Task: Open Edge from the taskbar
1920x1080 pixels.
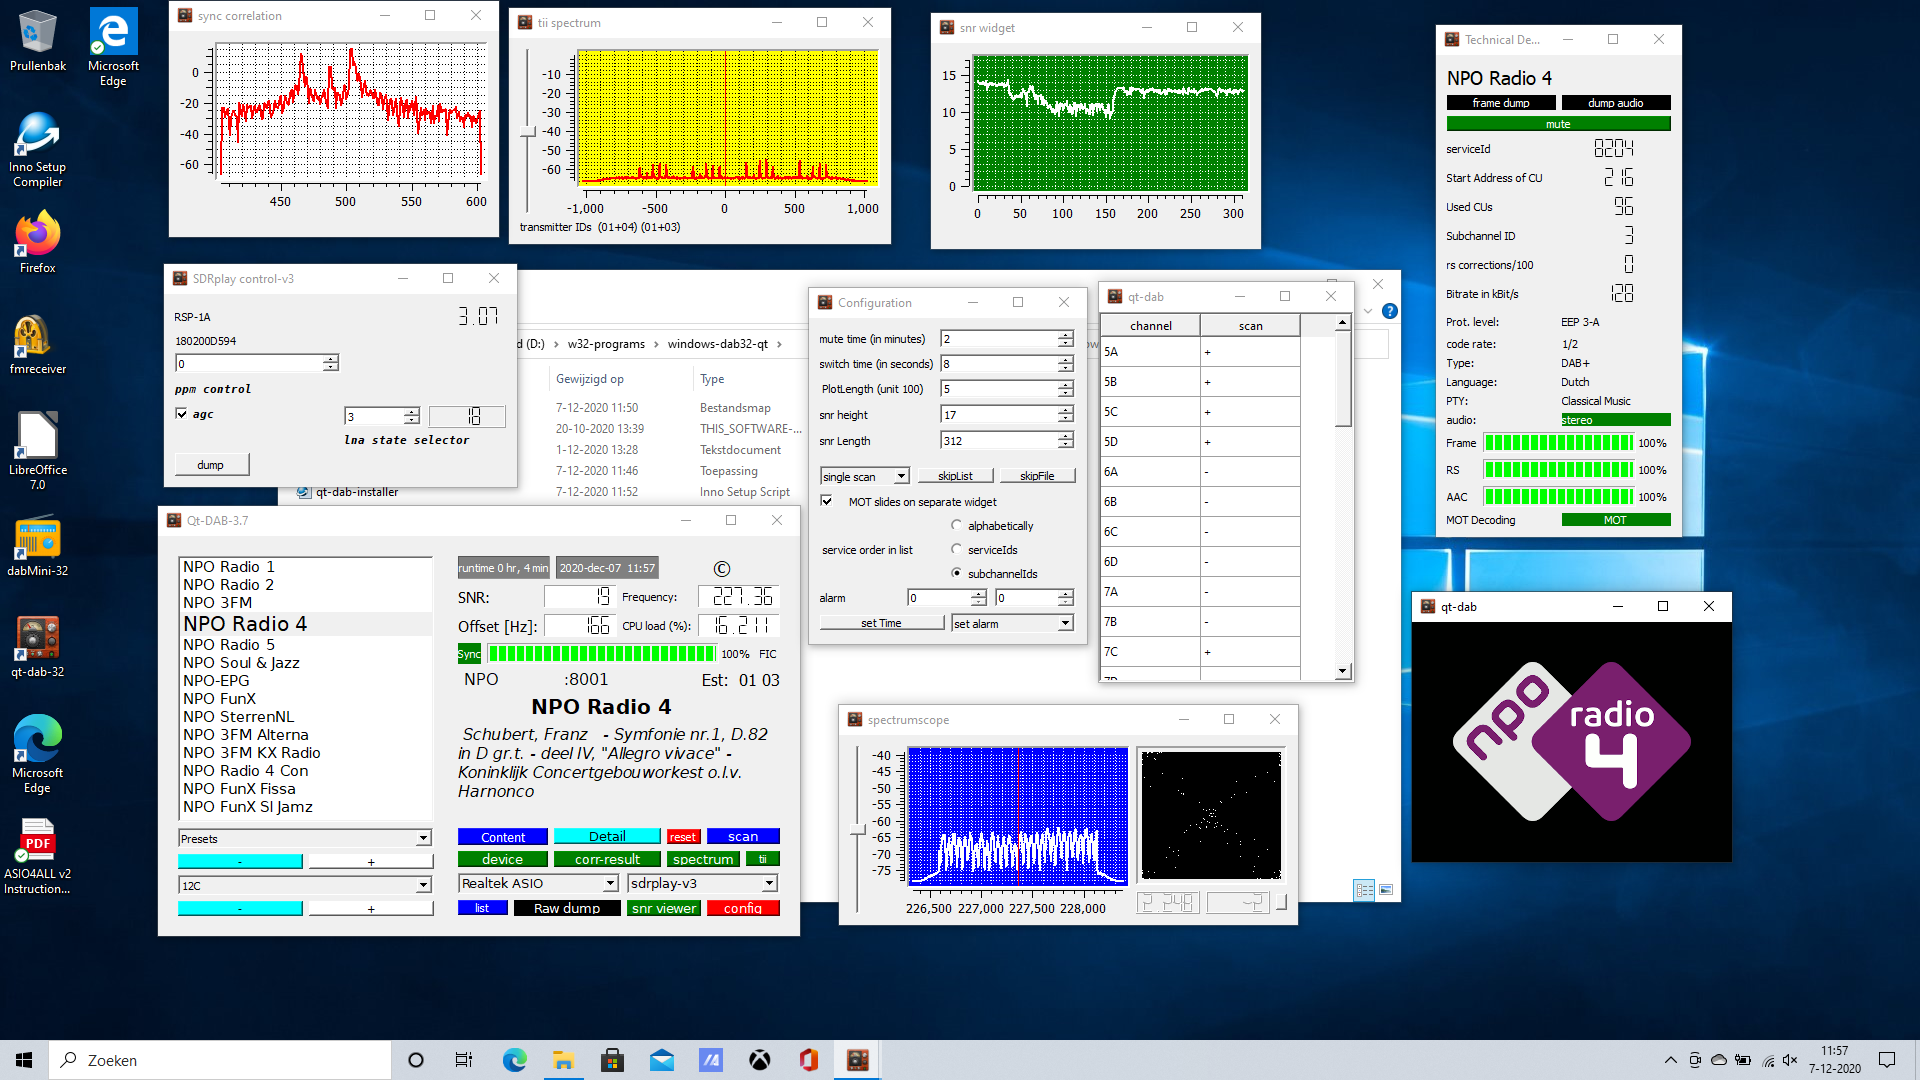Action: pos(514,1060)
